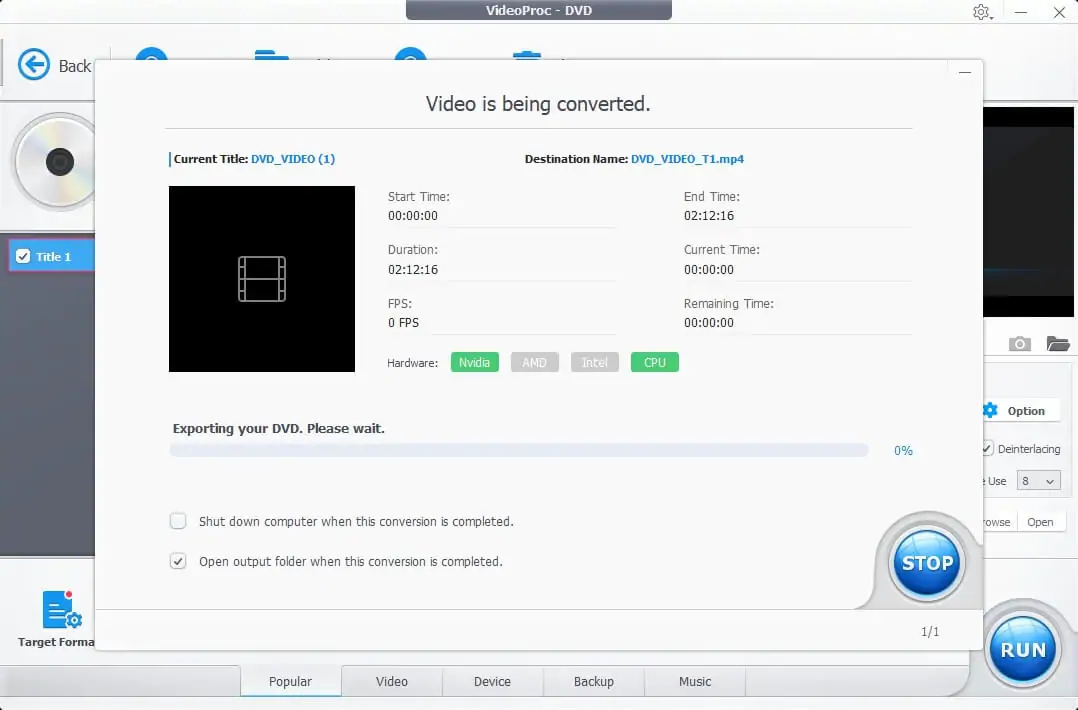
Task: Click the Back arrow icon
Action: (34, 65)
